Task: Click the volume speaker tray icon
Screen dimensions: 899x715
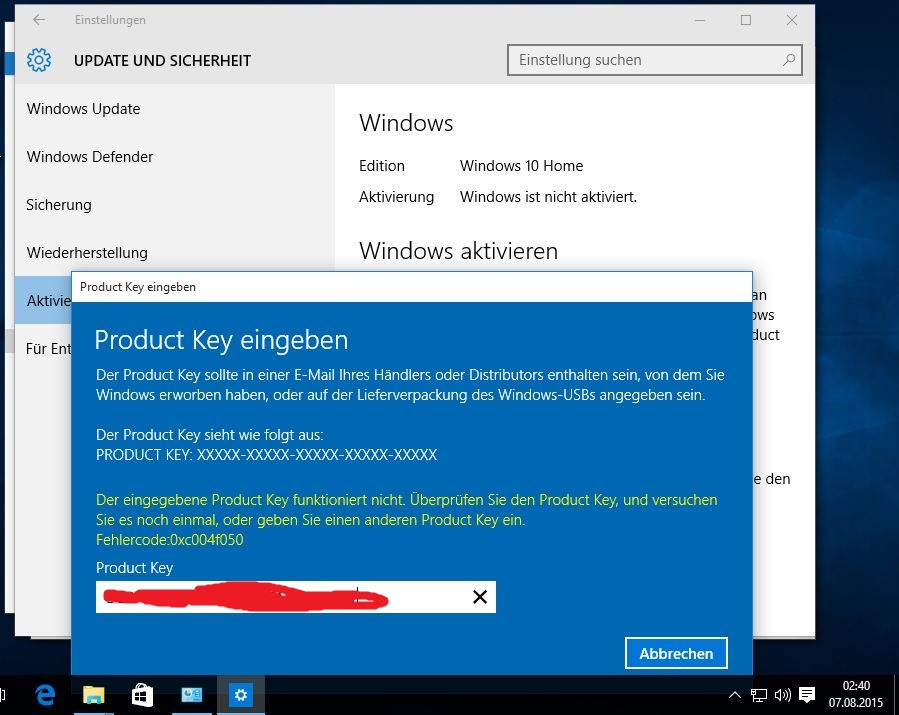Action: pos(783,696)
